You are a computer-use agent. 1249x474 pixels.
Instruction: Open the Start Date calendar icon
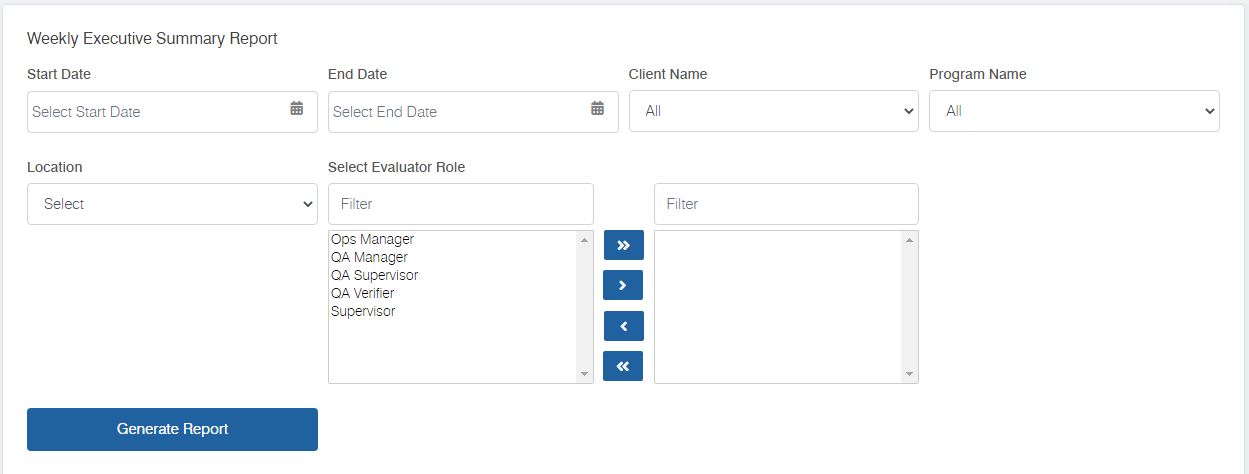coord(297,109)
